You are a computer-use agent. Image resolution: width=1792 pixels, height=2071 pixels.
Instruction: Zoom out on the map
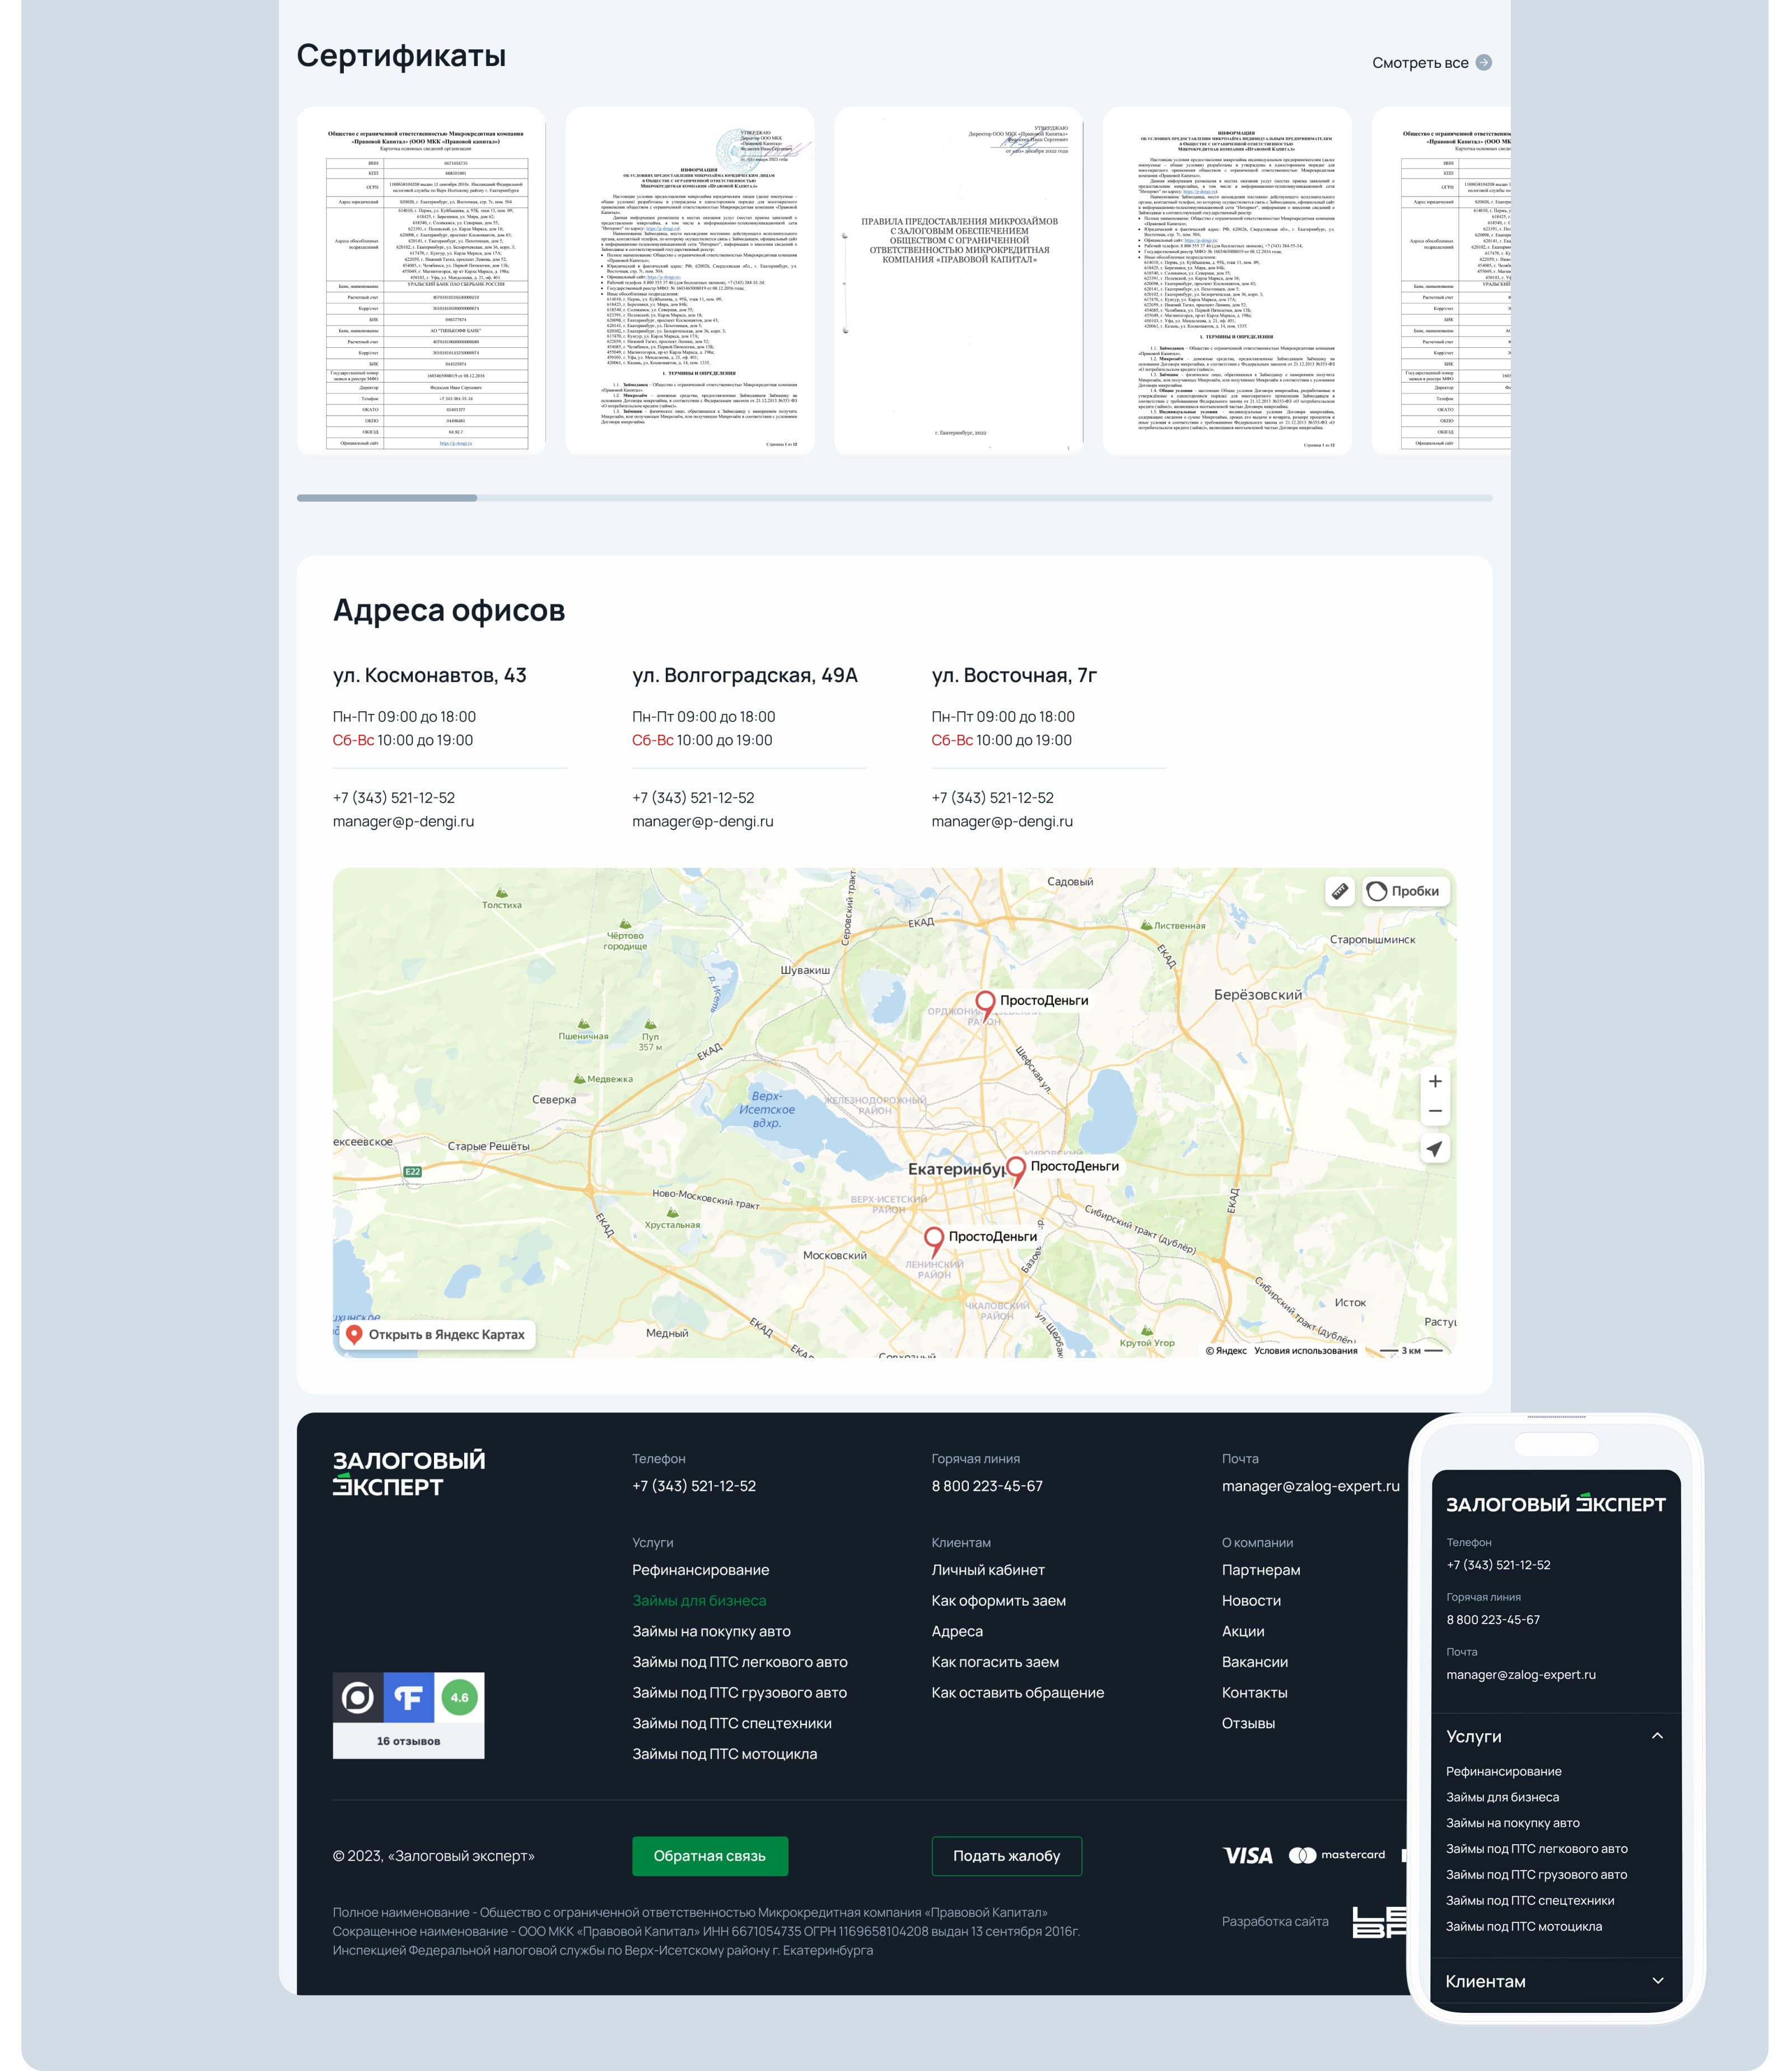(x=1434, y=1111)
